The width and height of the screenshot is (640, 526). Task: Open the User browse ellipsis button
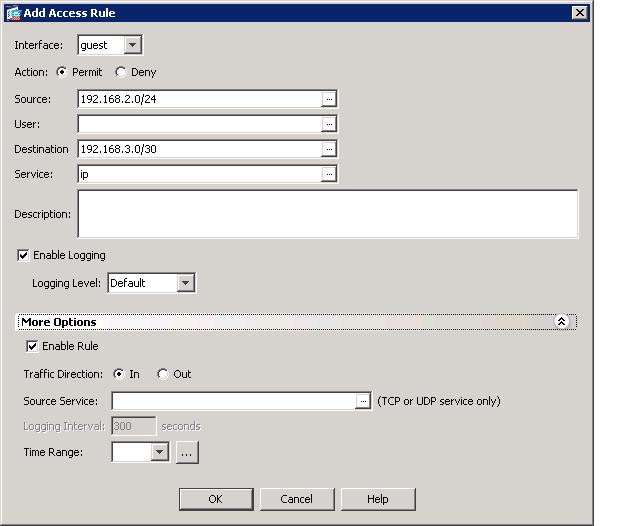pyautogui.click(x=329, y=124)
